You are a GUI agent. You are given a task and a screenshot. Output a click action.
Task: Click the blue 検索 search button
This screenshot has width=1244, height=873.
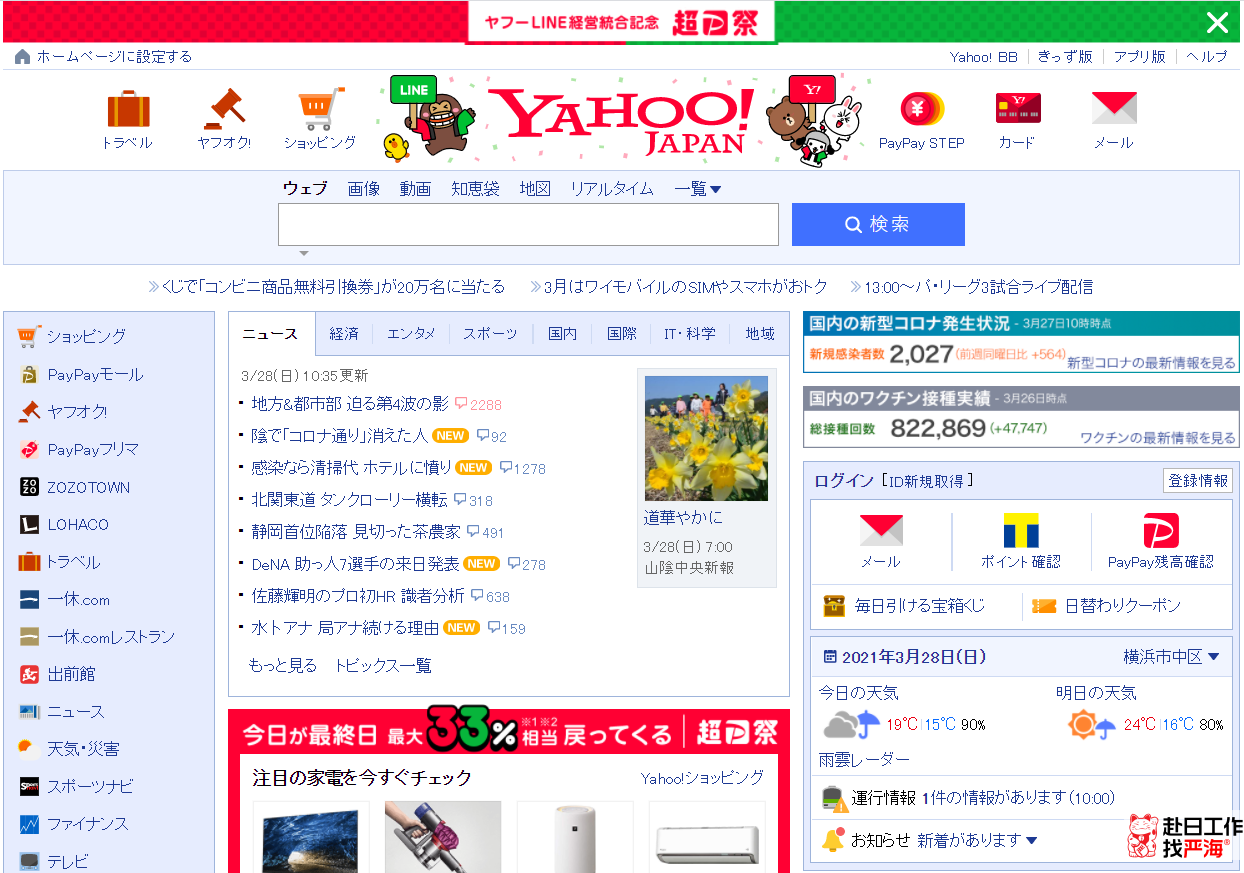coord(878,224)
